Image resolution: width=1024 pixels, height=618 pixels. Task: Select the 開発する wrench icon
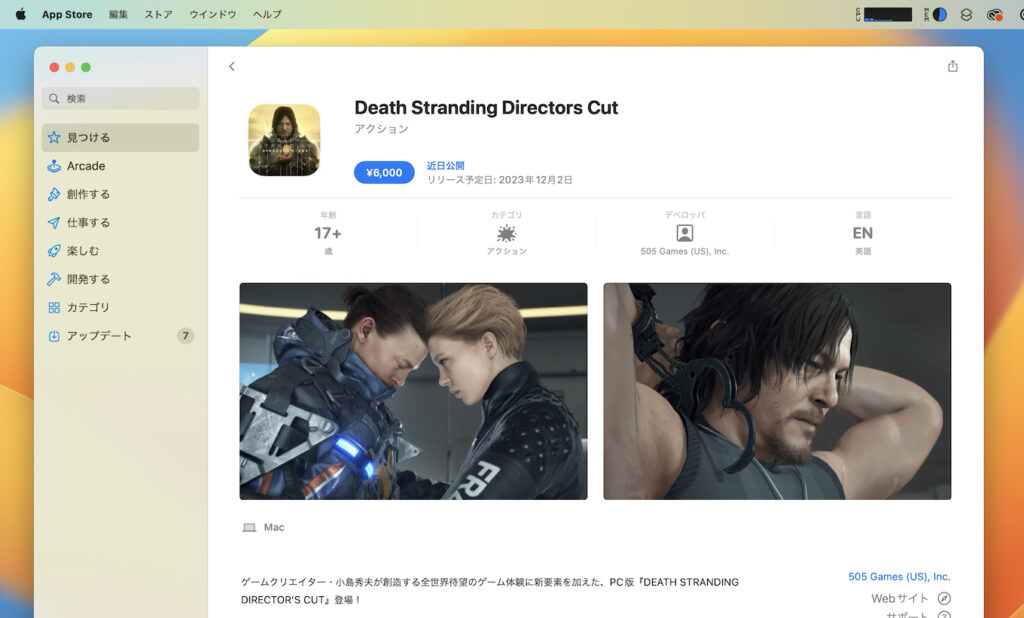point(54,279)
